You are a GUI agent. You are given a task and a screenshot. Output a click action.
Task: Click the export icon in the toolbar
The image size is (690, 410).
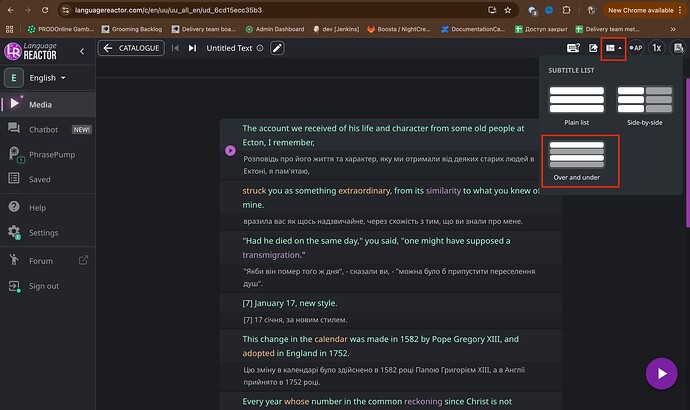point(593,48)
